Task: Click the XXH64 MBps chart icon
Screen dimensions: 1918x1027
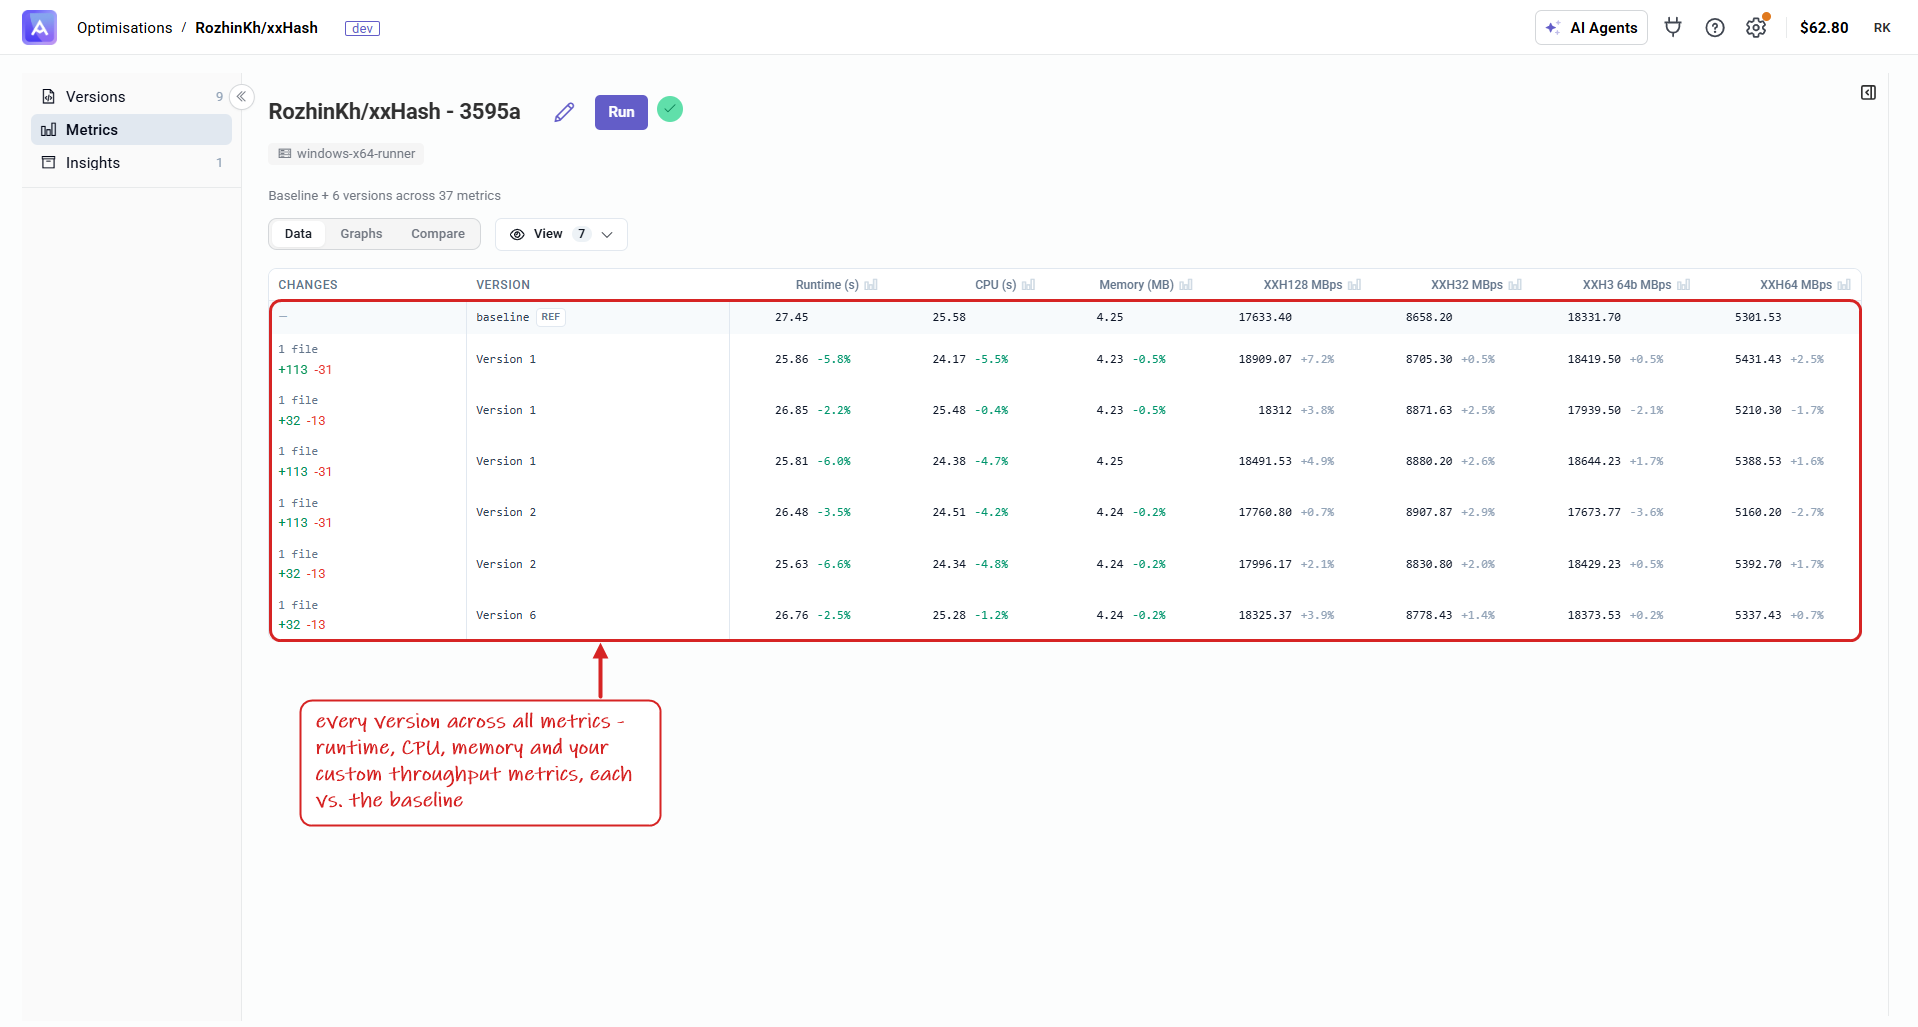Action: tap(1844, 285)
